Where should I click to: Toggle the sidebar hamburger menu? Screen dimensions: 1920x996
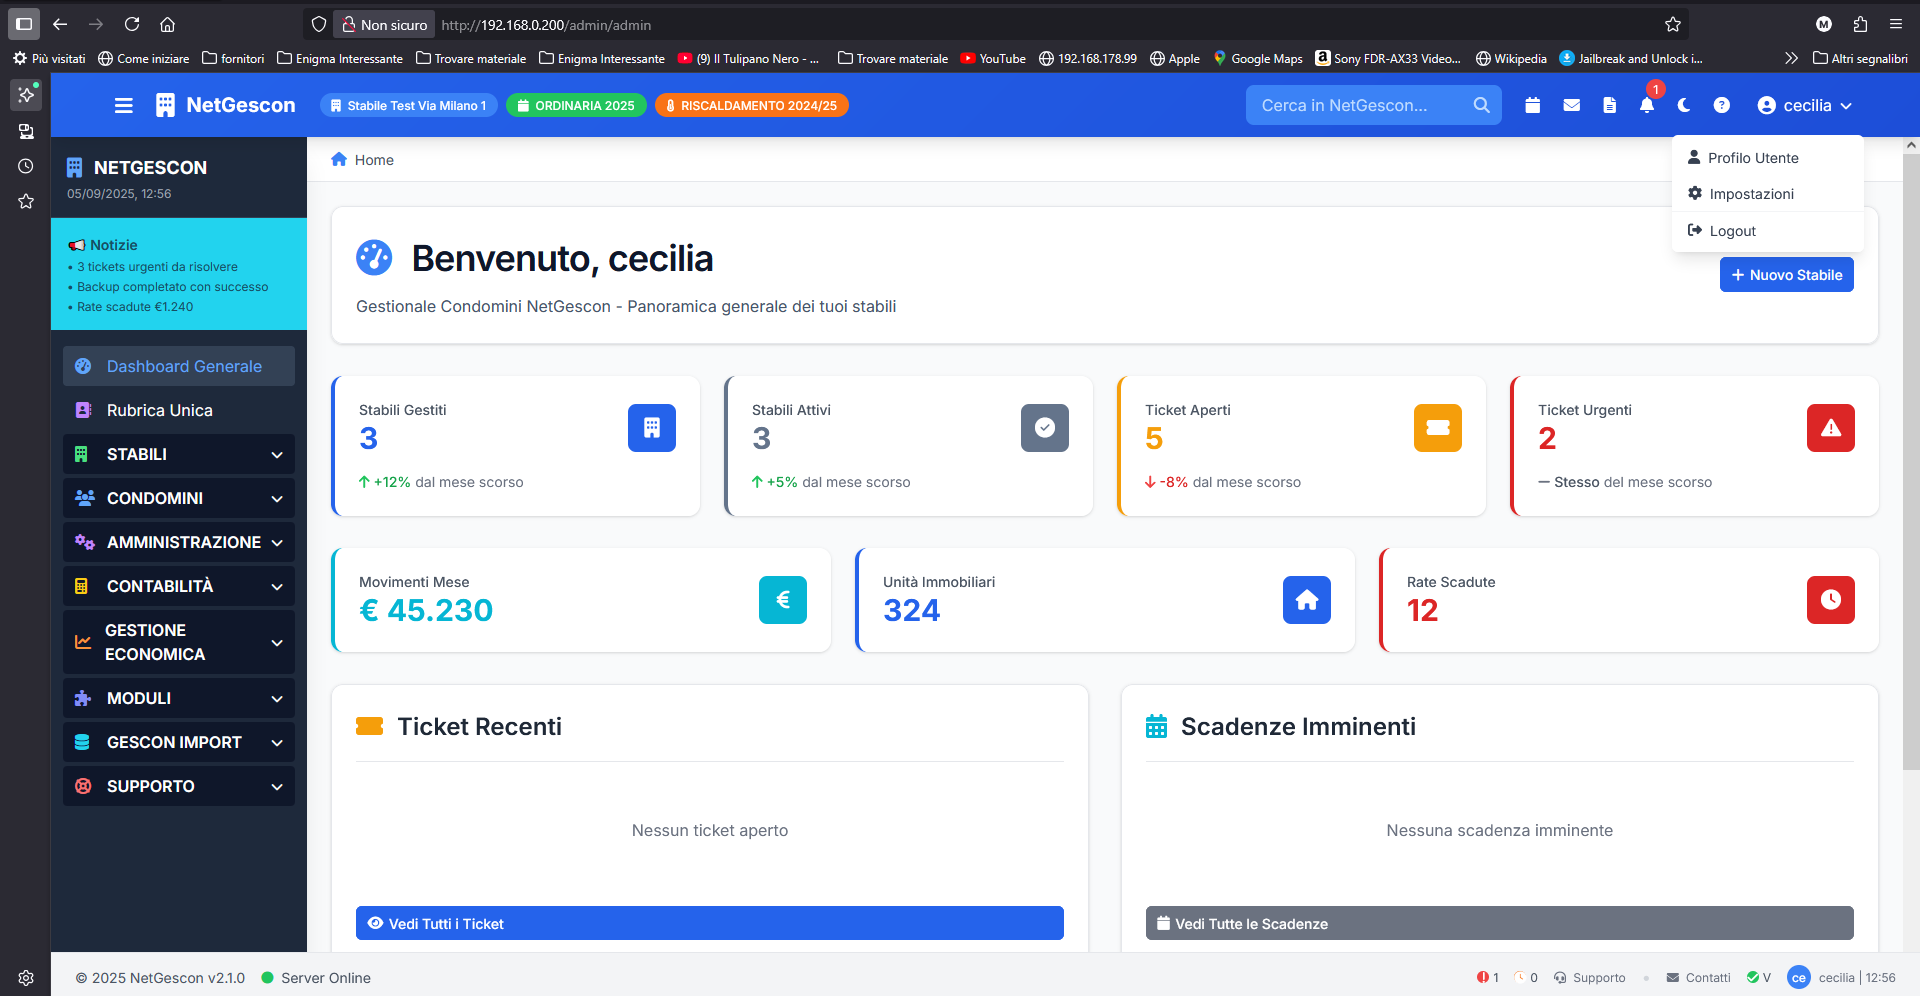(x=124, y=105)
